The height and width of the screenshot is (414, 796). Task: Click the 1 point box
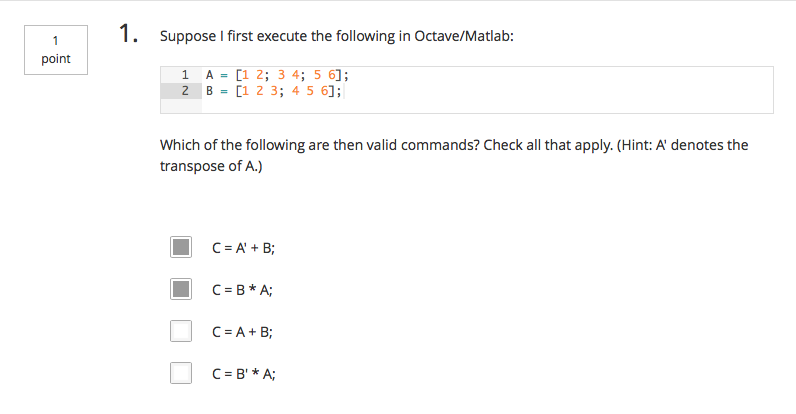pyautogui.click(x=56, y=50)
